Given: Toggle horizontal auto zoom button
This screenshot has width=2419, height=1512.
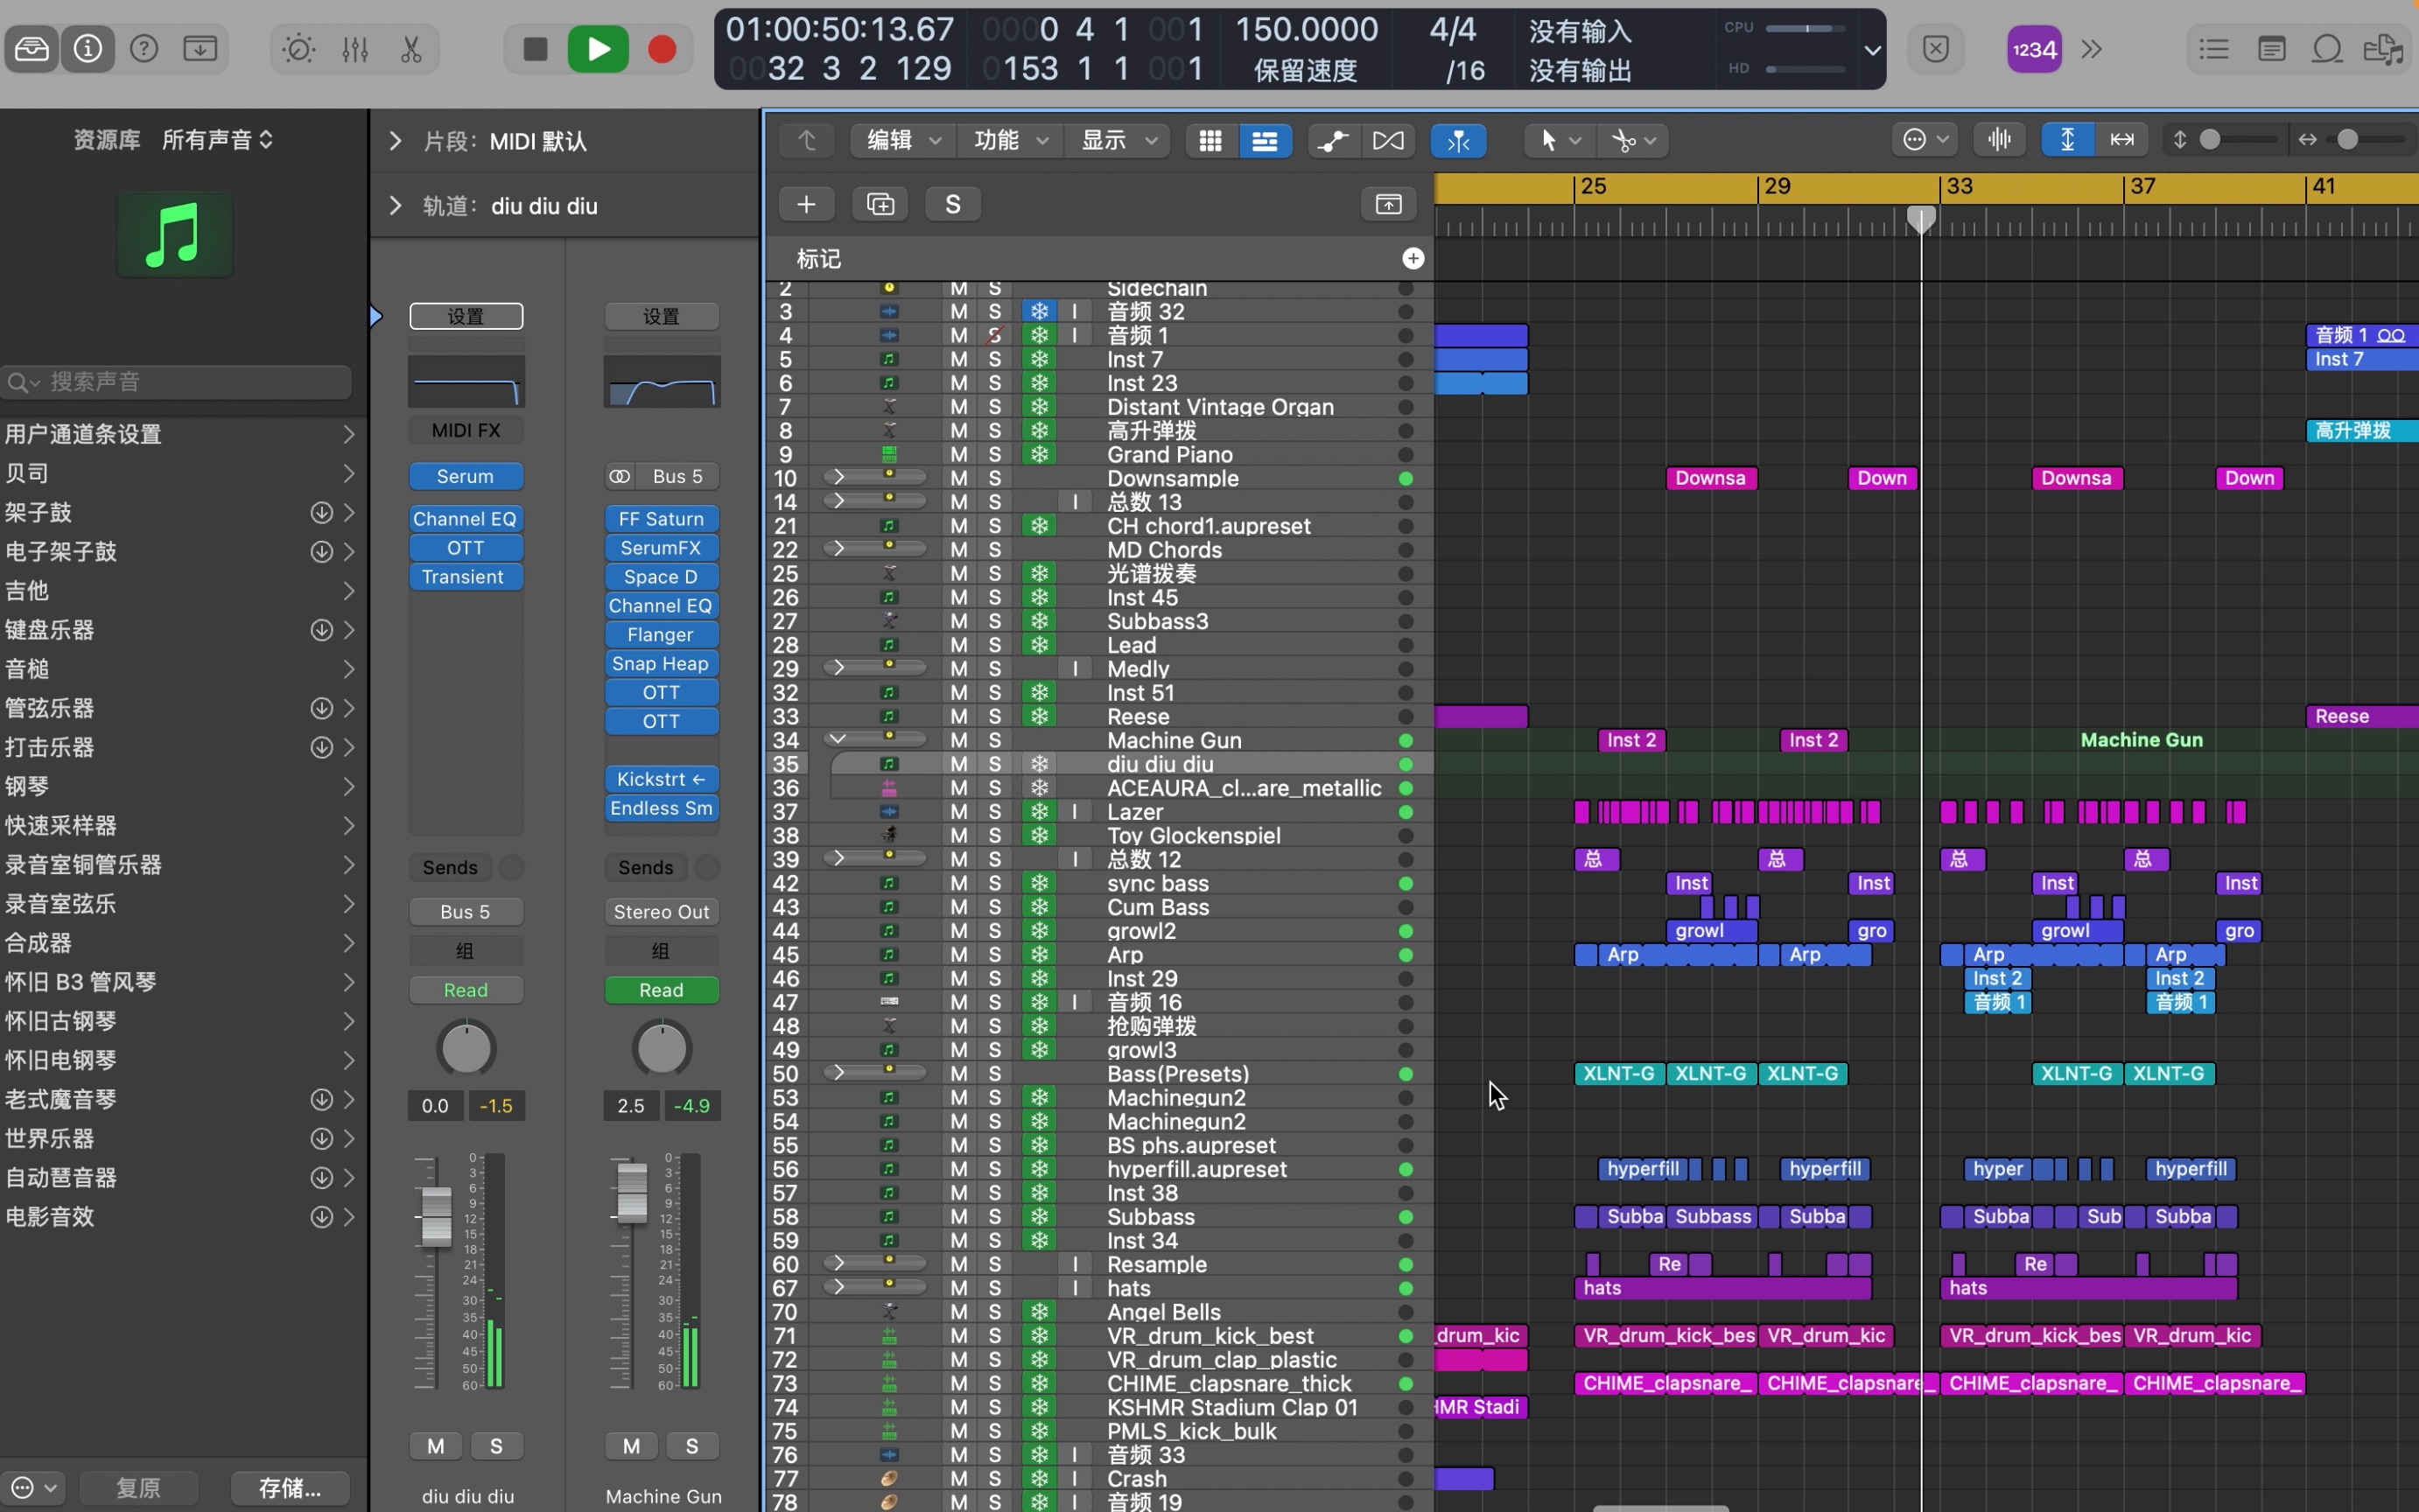Looking at the screenshot, I should [2122, 140].
